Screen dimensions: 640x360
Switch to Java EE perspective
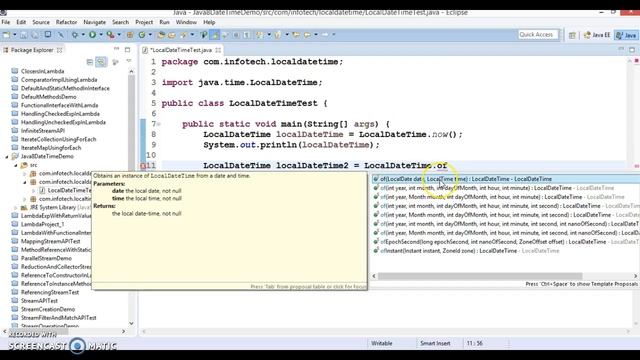597,35
